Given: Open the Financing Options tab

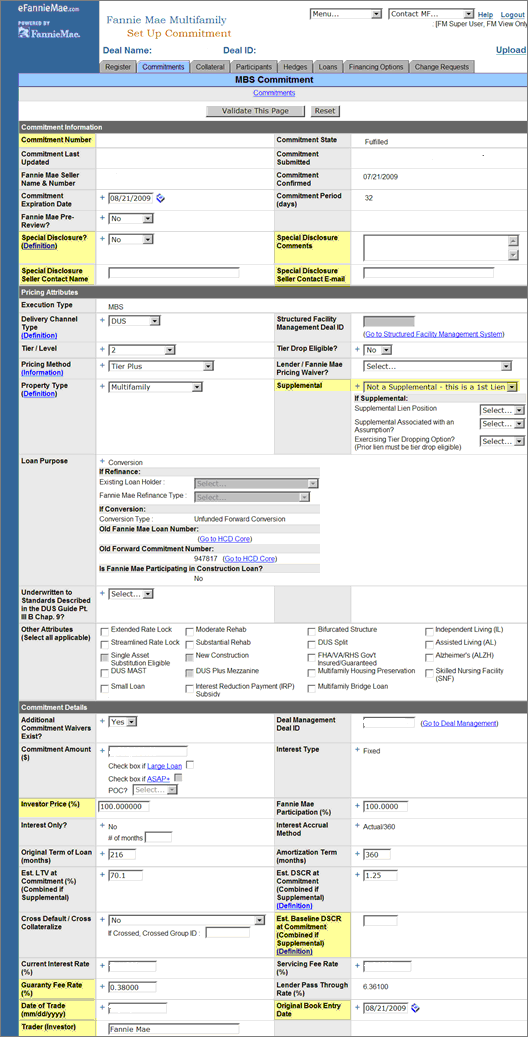Looking at the screenshot, I should (x=376, y=67).
